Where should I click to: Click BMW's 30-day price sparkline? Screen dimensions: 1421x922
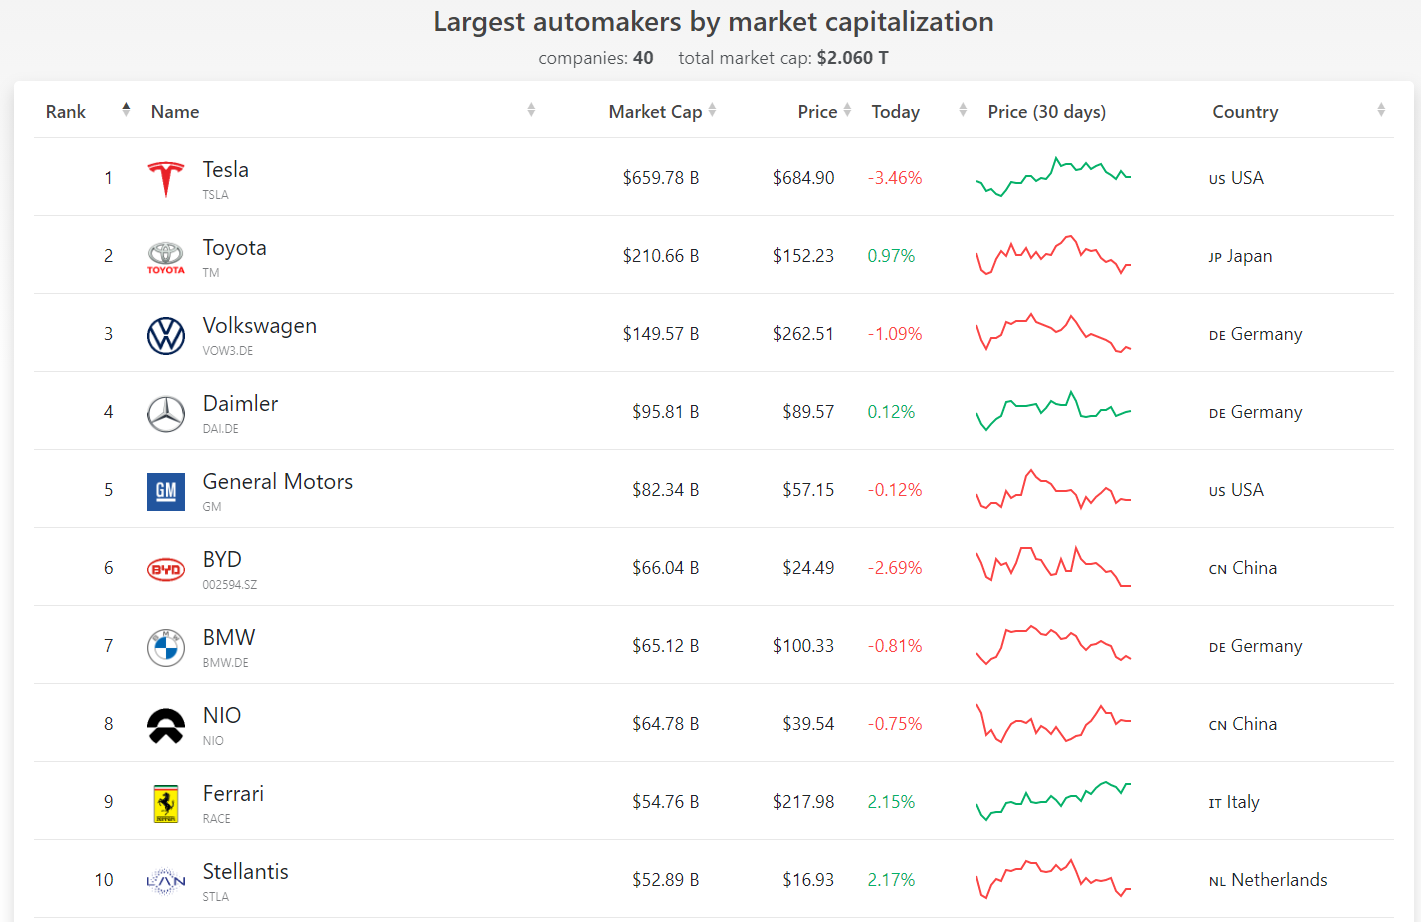1054,645
